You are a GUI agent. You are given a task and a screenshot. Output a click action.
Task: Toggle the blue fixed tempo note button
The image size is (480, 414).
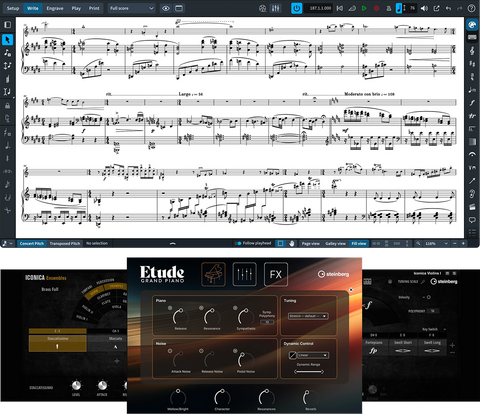pos(399,8)
